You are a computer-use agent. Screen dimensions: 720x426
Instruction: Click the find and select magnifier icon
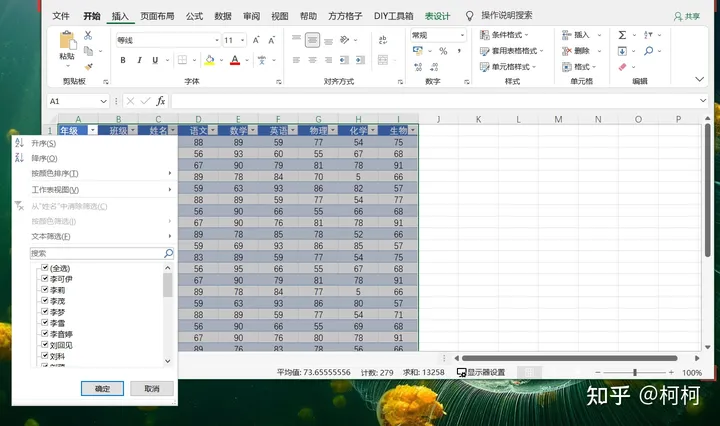pyautogui.click(x=648, y=51)
